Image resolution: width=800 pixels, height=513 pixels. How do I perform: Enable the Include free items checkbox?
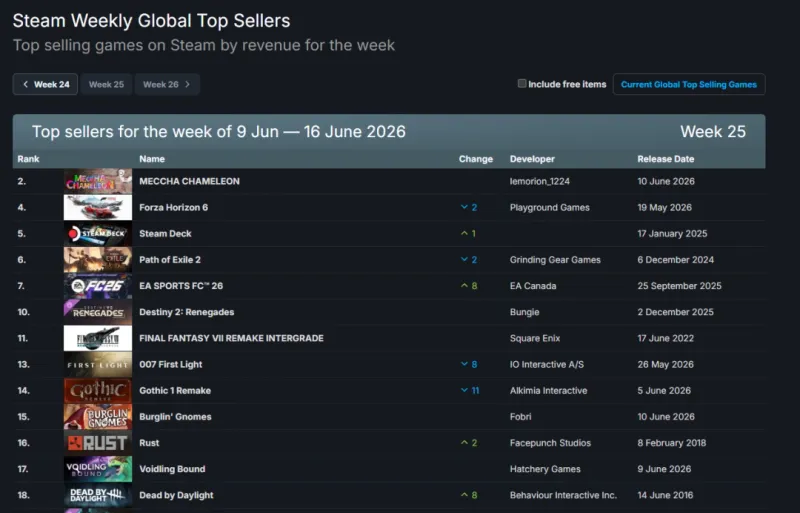click(522, 84)
